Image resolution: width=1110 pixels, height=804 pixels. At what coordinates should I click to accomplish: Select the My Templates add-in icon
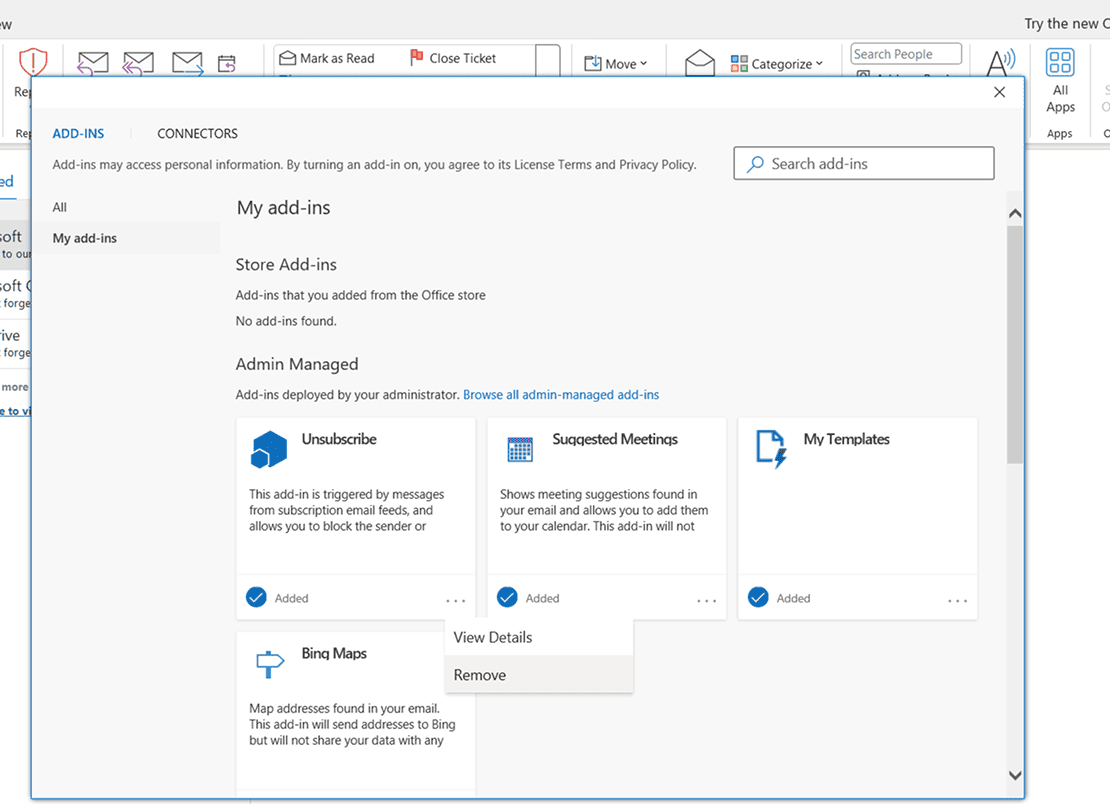coord(770,449)
